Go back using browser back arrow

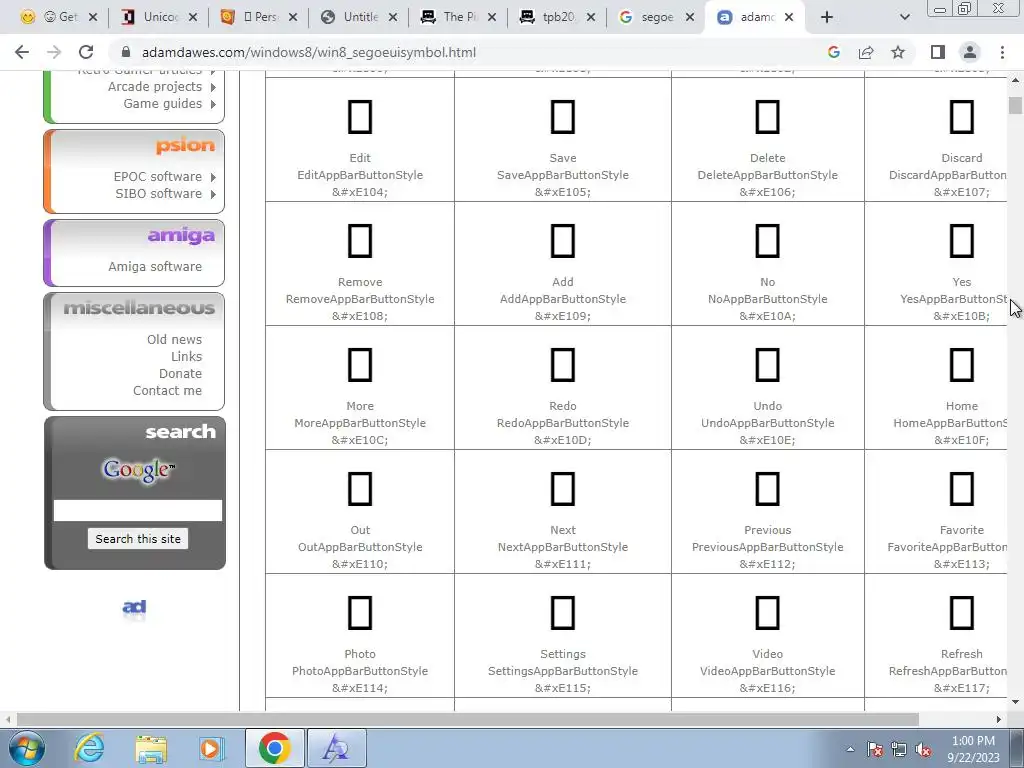click(x=22, y=52)
